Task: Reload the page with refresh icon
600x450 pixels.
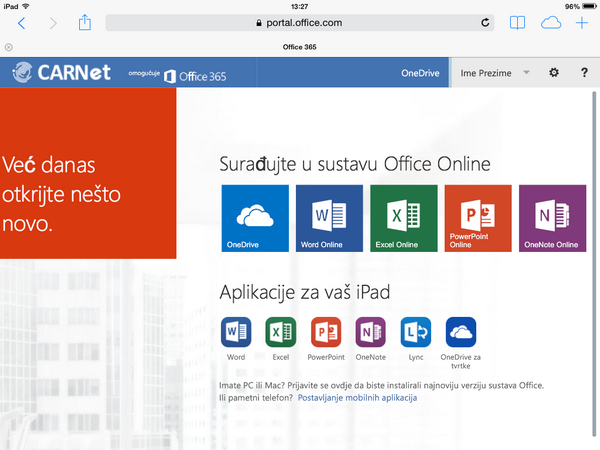Action: coord(485,23)
